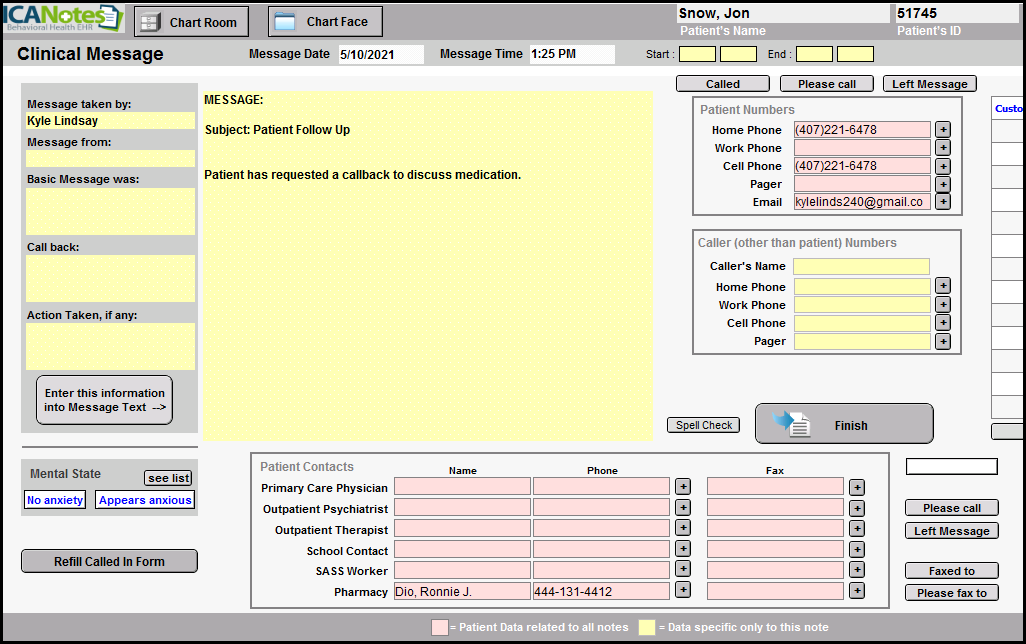This screenshot has height=644, width=1026.
Task: Open the Chart Room
Action: (191, 22)
